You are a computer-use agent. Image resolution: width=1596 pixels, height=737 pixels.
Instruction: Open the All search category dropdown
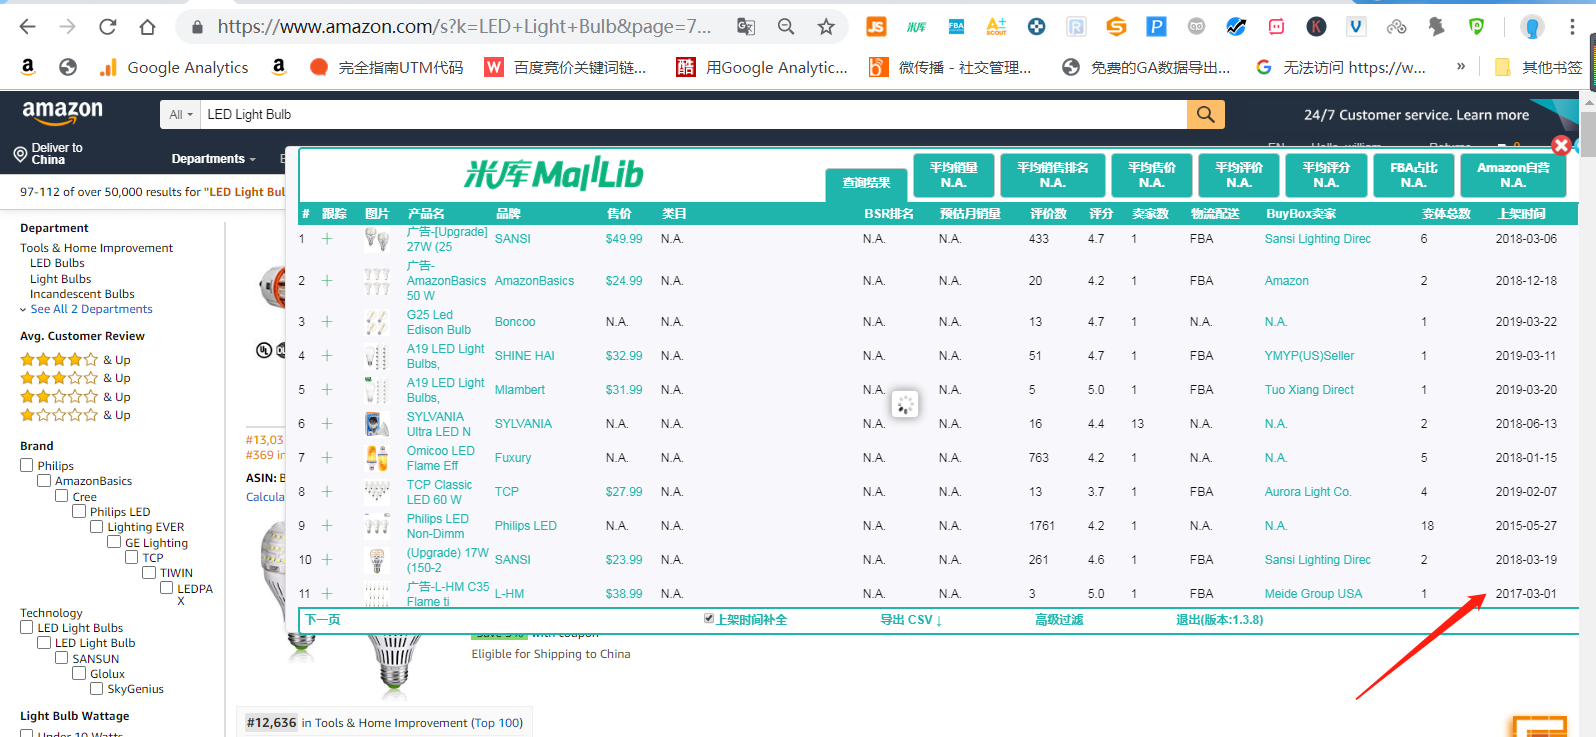180,114
